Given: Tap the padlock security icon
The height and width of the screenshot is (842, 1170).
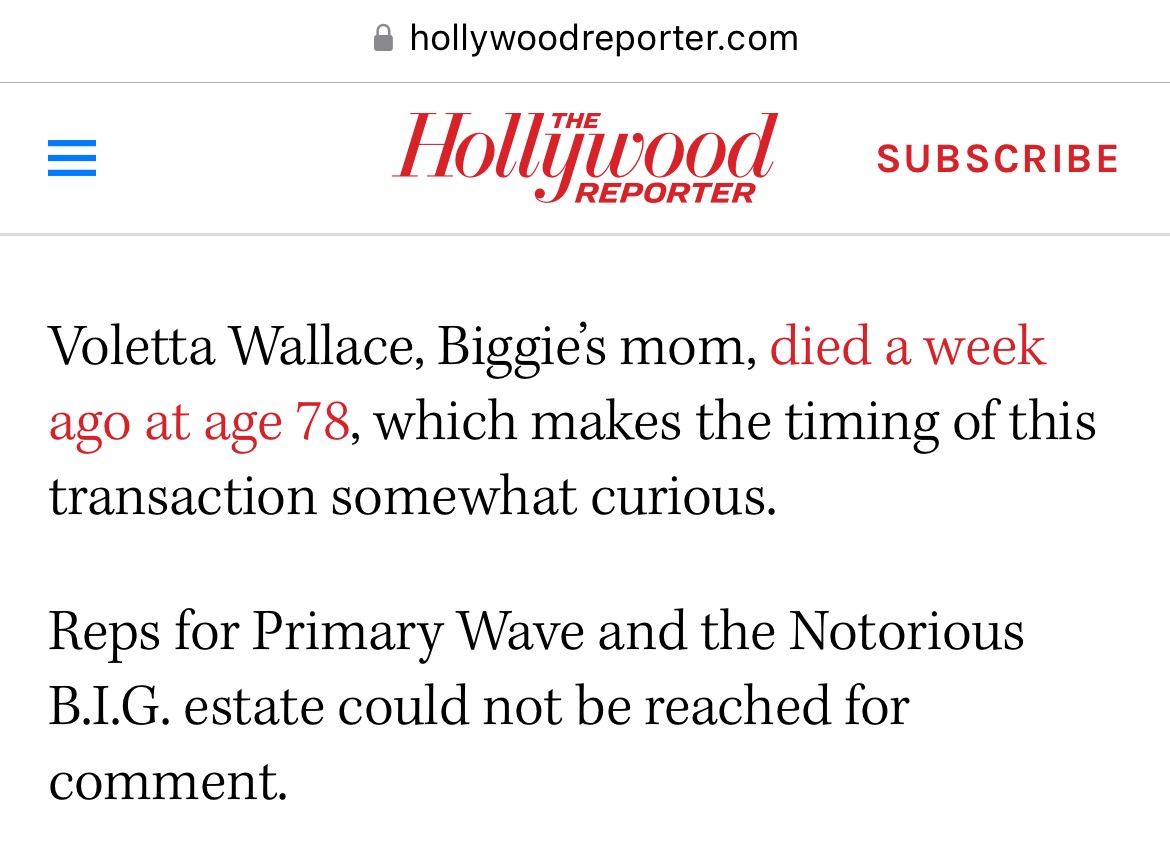Looking at the screenshot, I should pyautogui.click(x=383, y=38).
